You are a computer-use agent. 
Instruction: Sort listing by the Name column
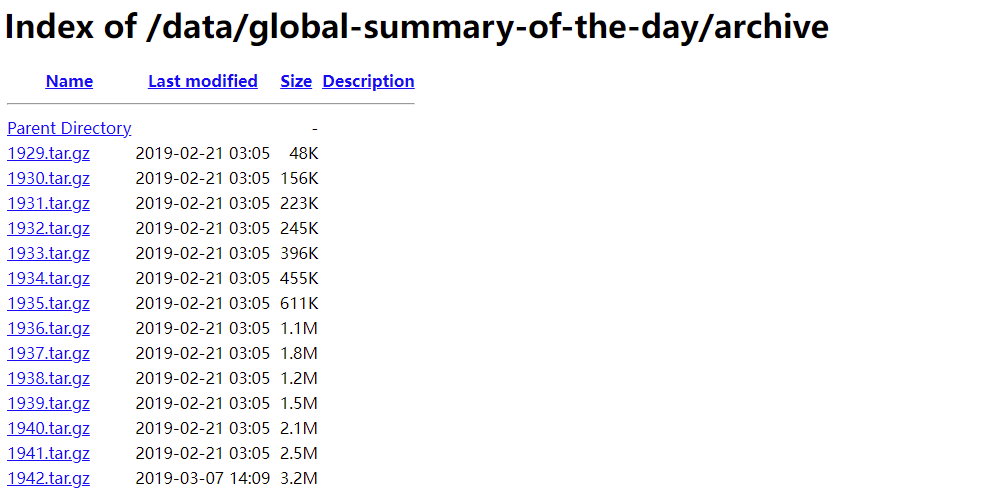[69, 81]
